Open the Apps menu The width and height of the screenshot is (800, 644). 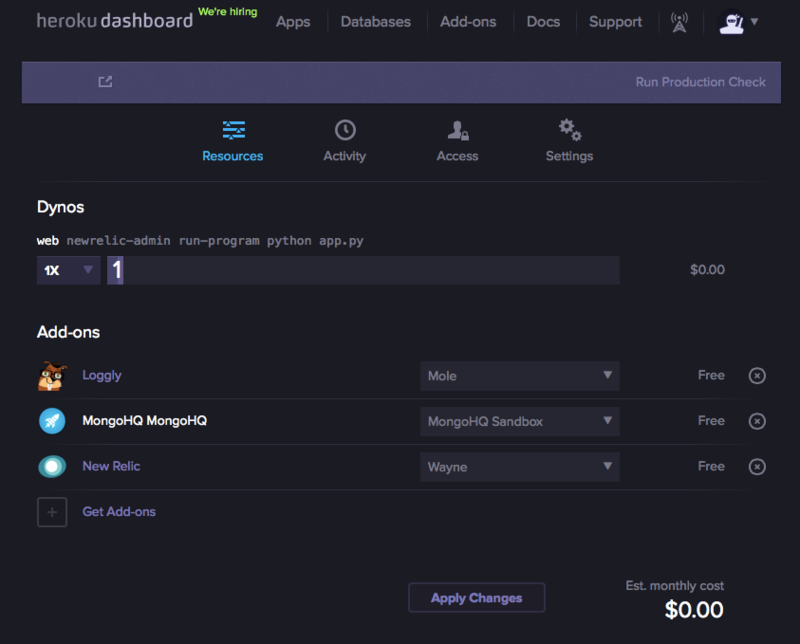point(293,22)
